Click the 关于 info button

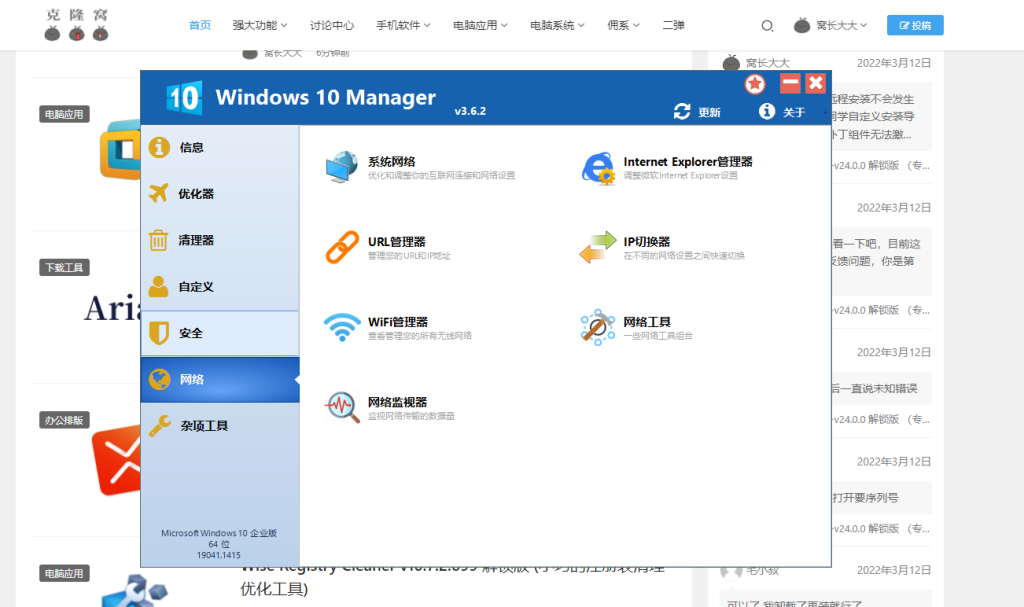coord(782,112)
